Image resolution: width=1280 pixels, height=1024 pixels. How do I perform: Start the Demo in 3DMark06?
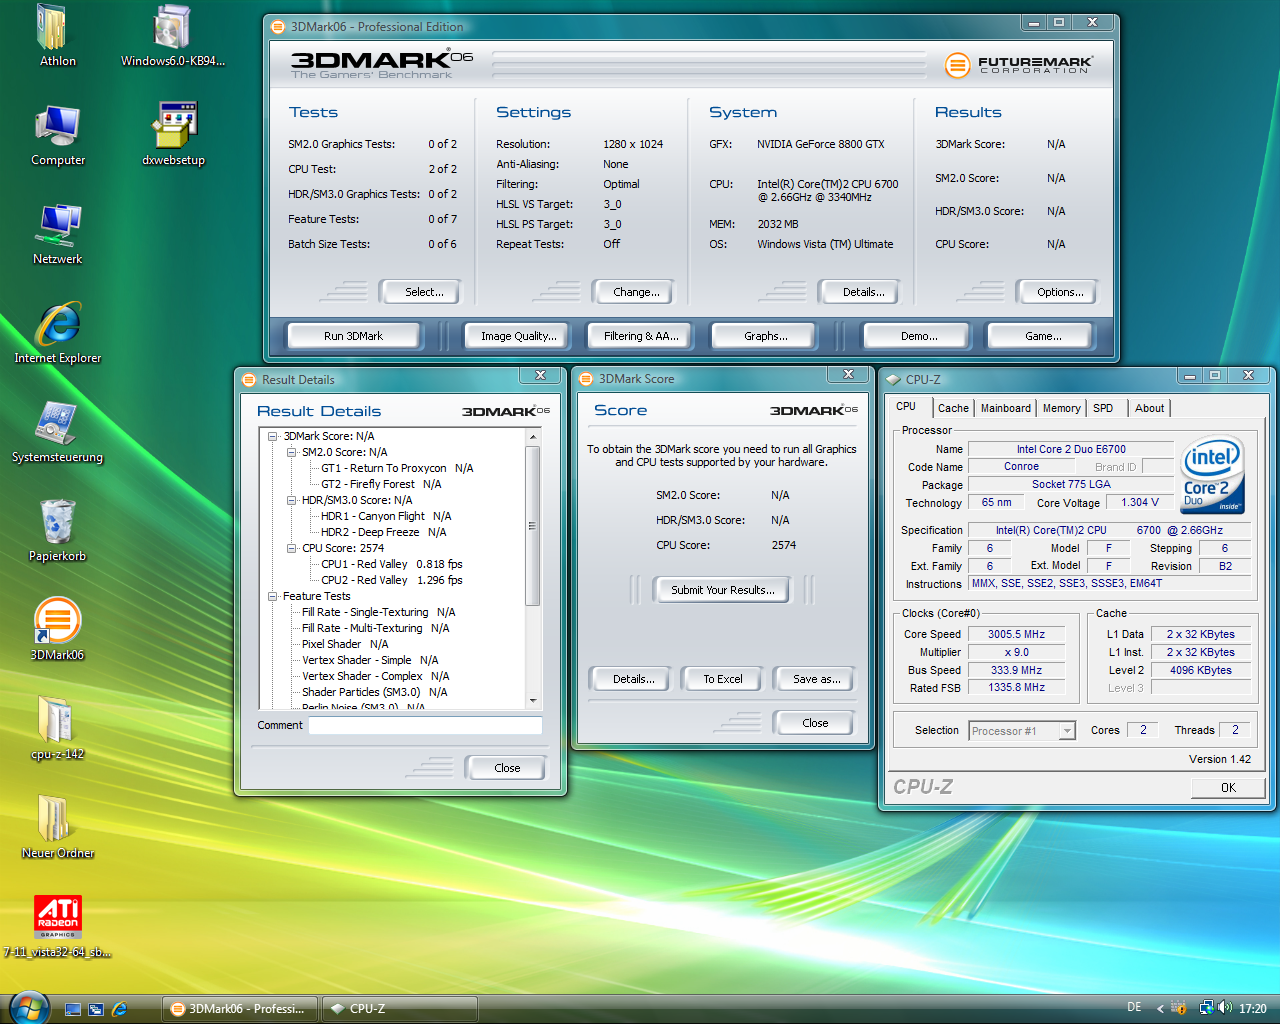click(919, 336)
